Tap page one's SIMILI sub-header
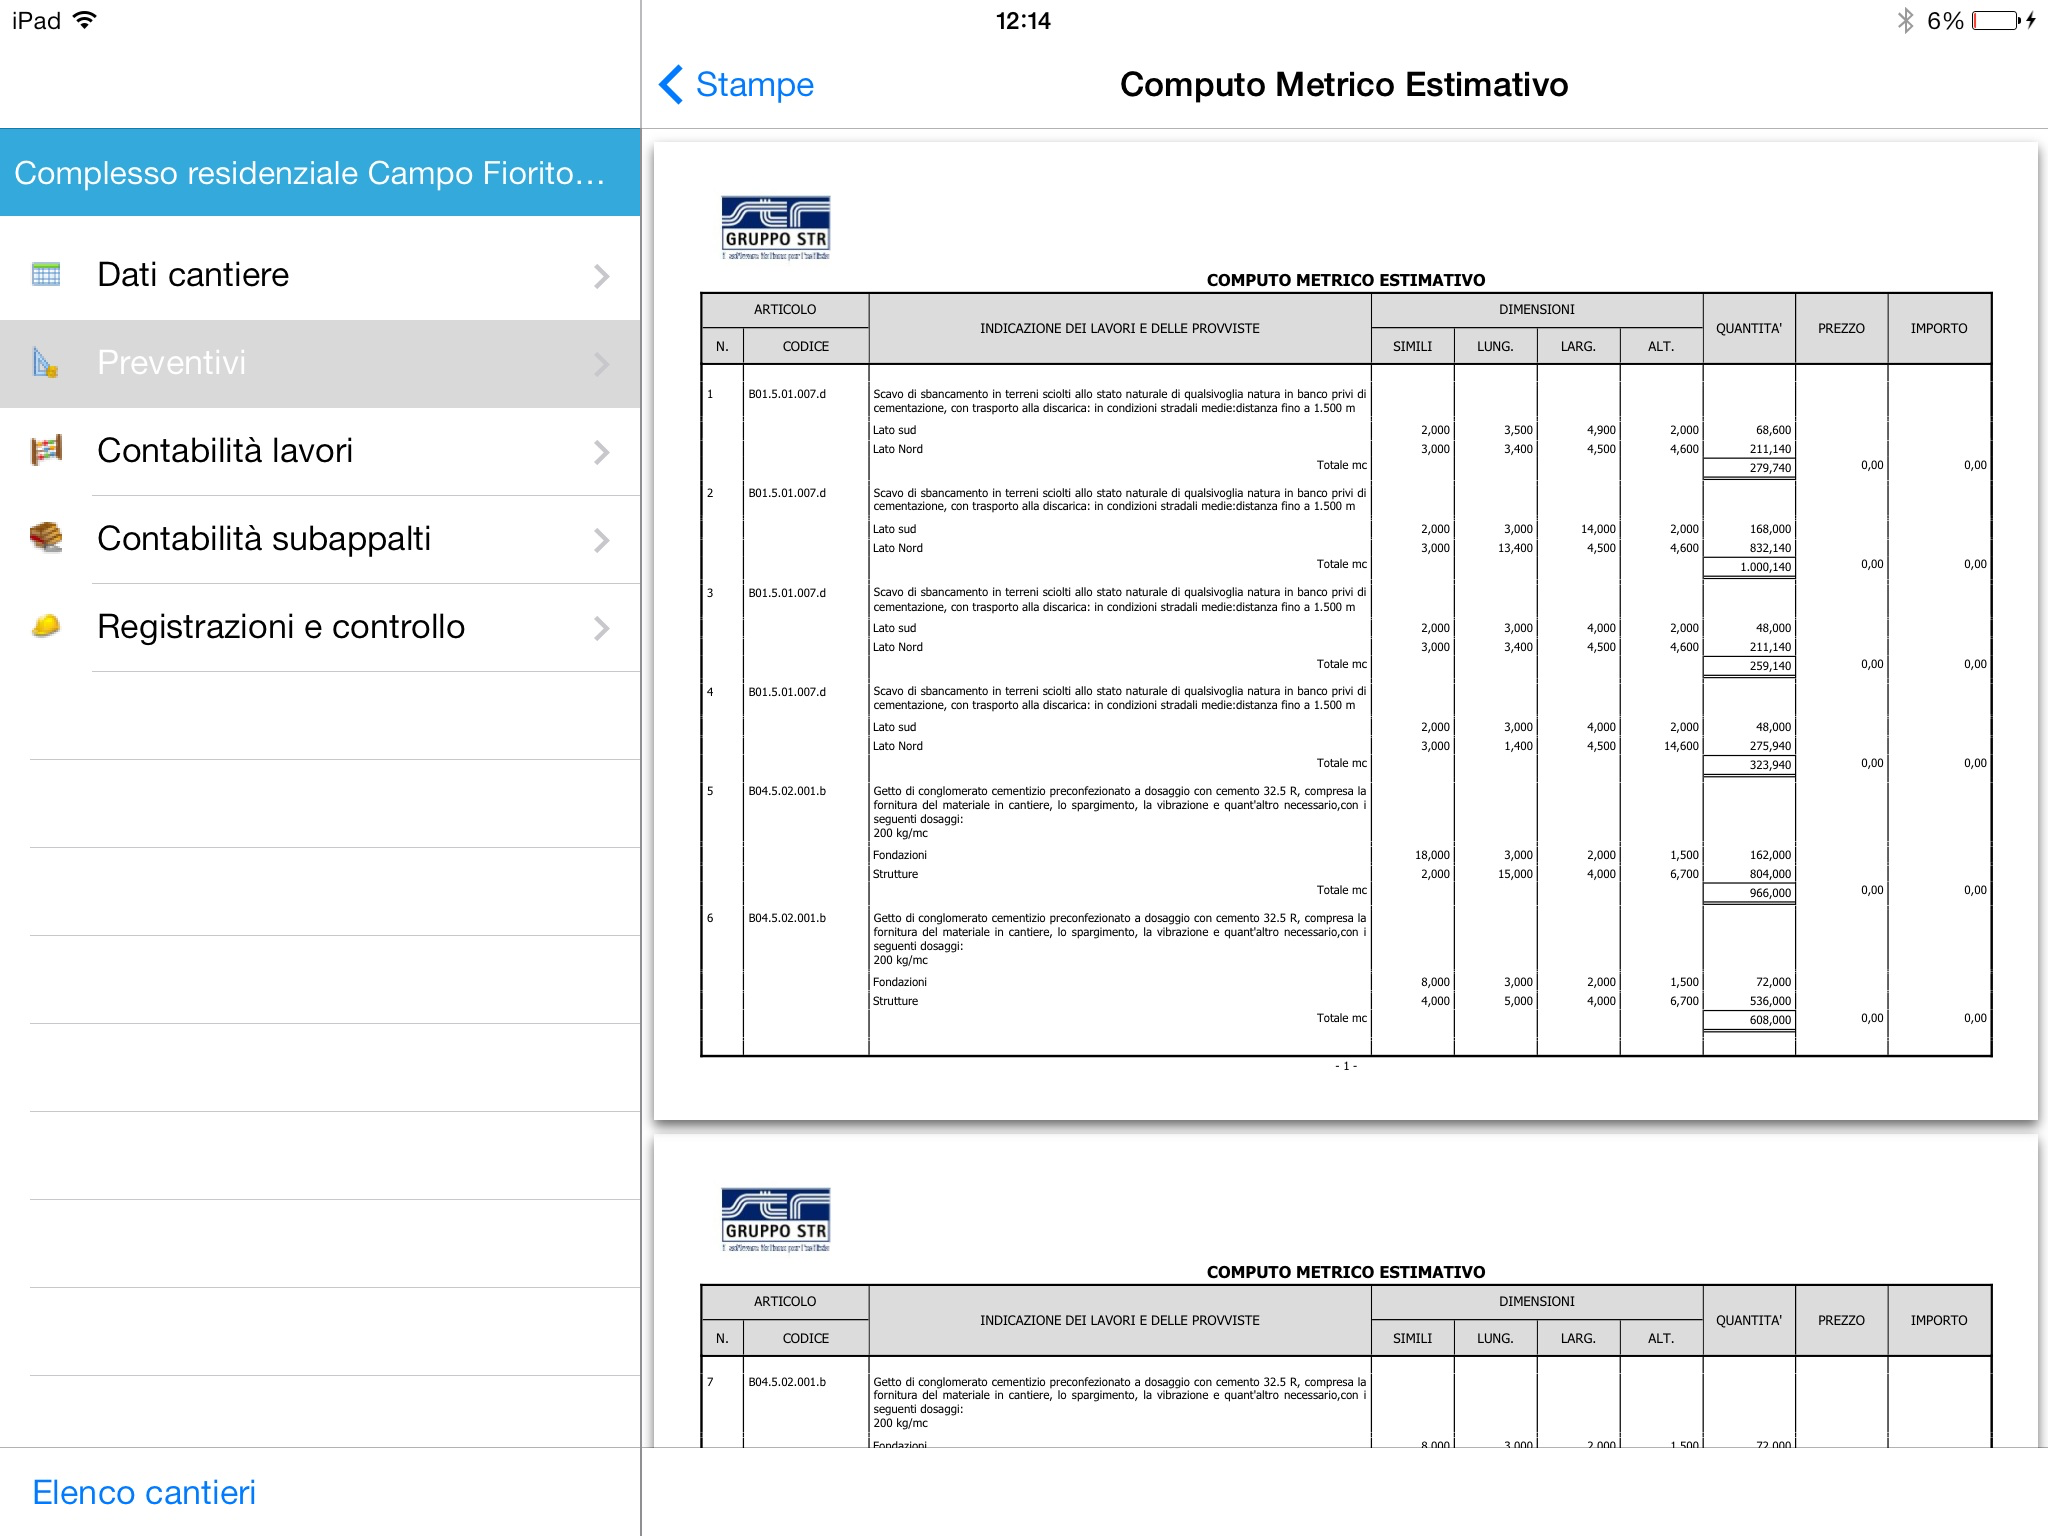The width and height of the screenshot is (2048, 1536). coord(1412,346)
